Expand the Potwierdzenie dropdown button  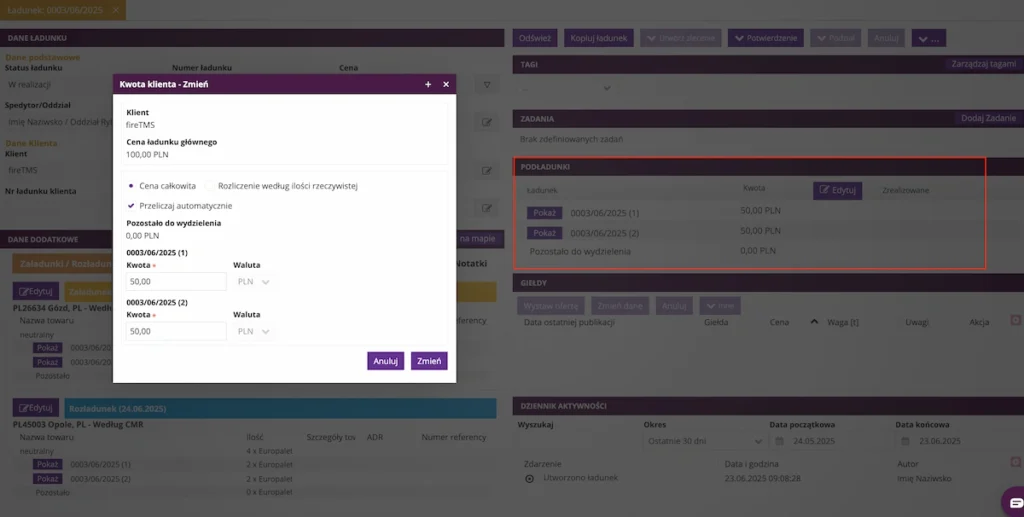(x=766, y=38)
